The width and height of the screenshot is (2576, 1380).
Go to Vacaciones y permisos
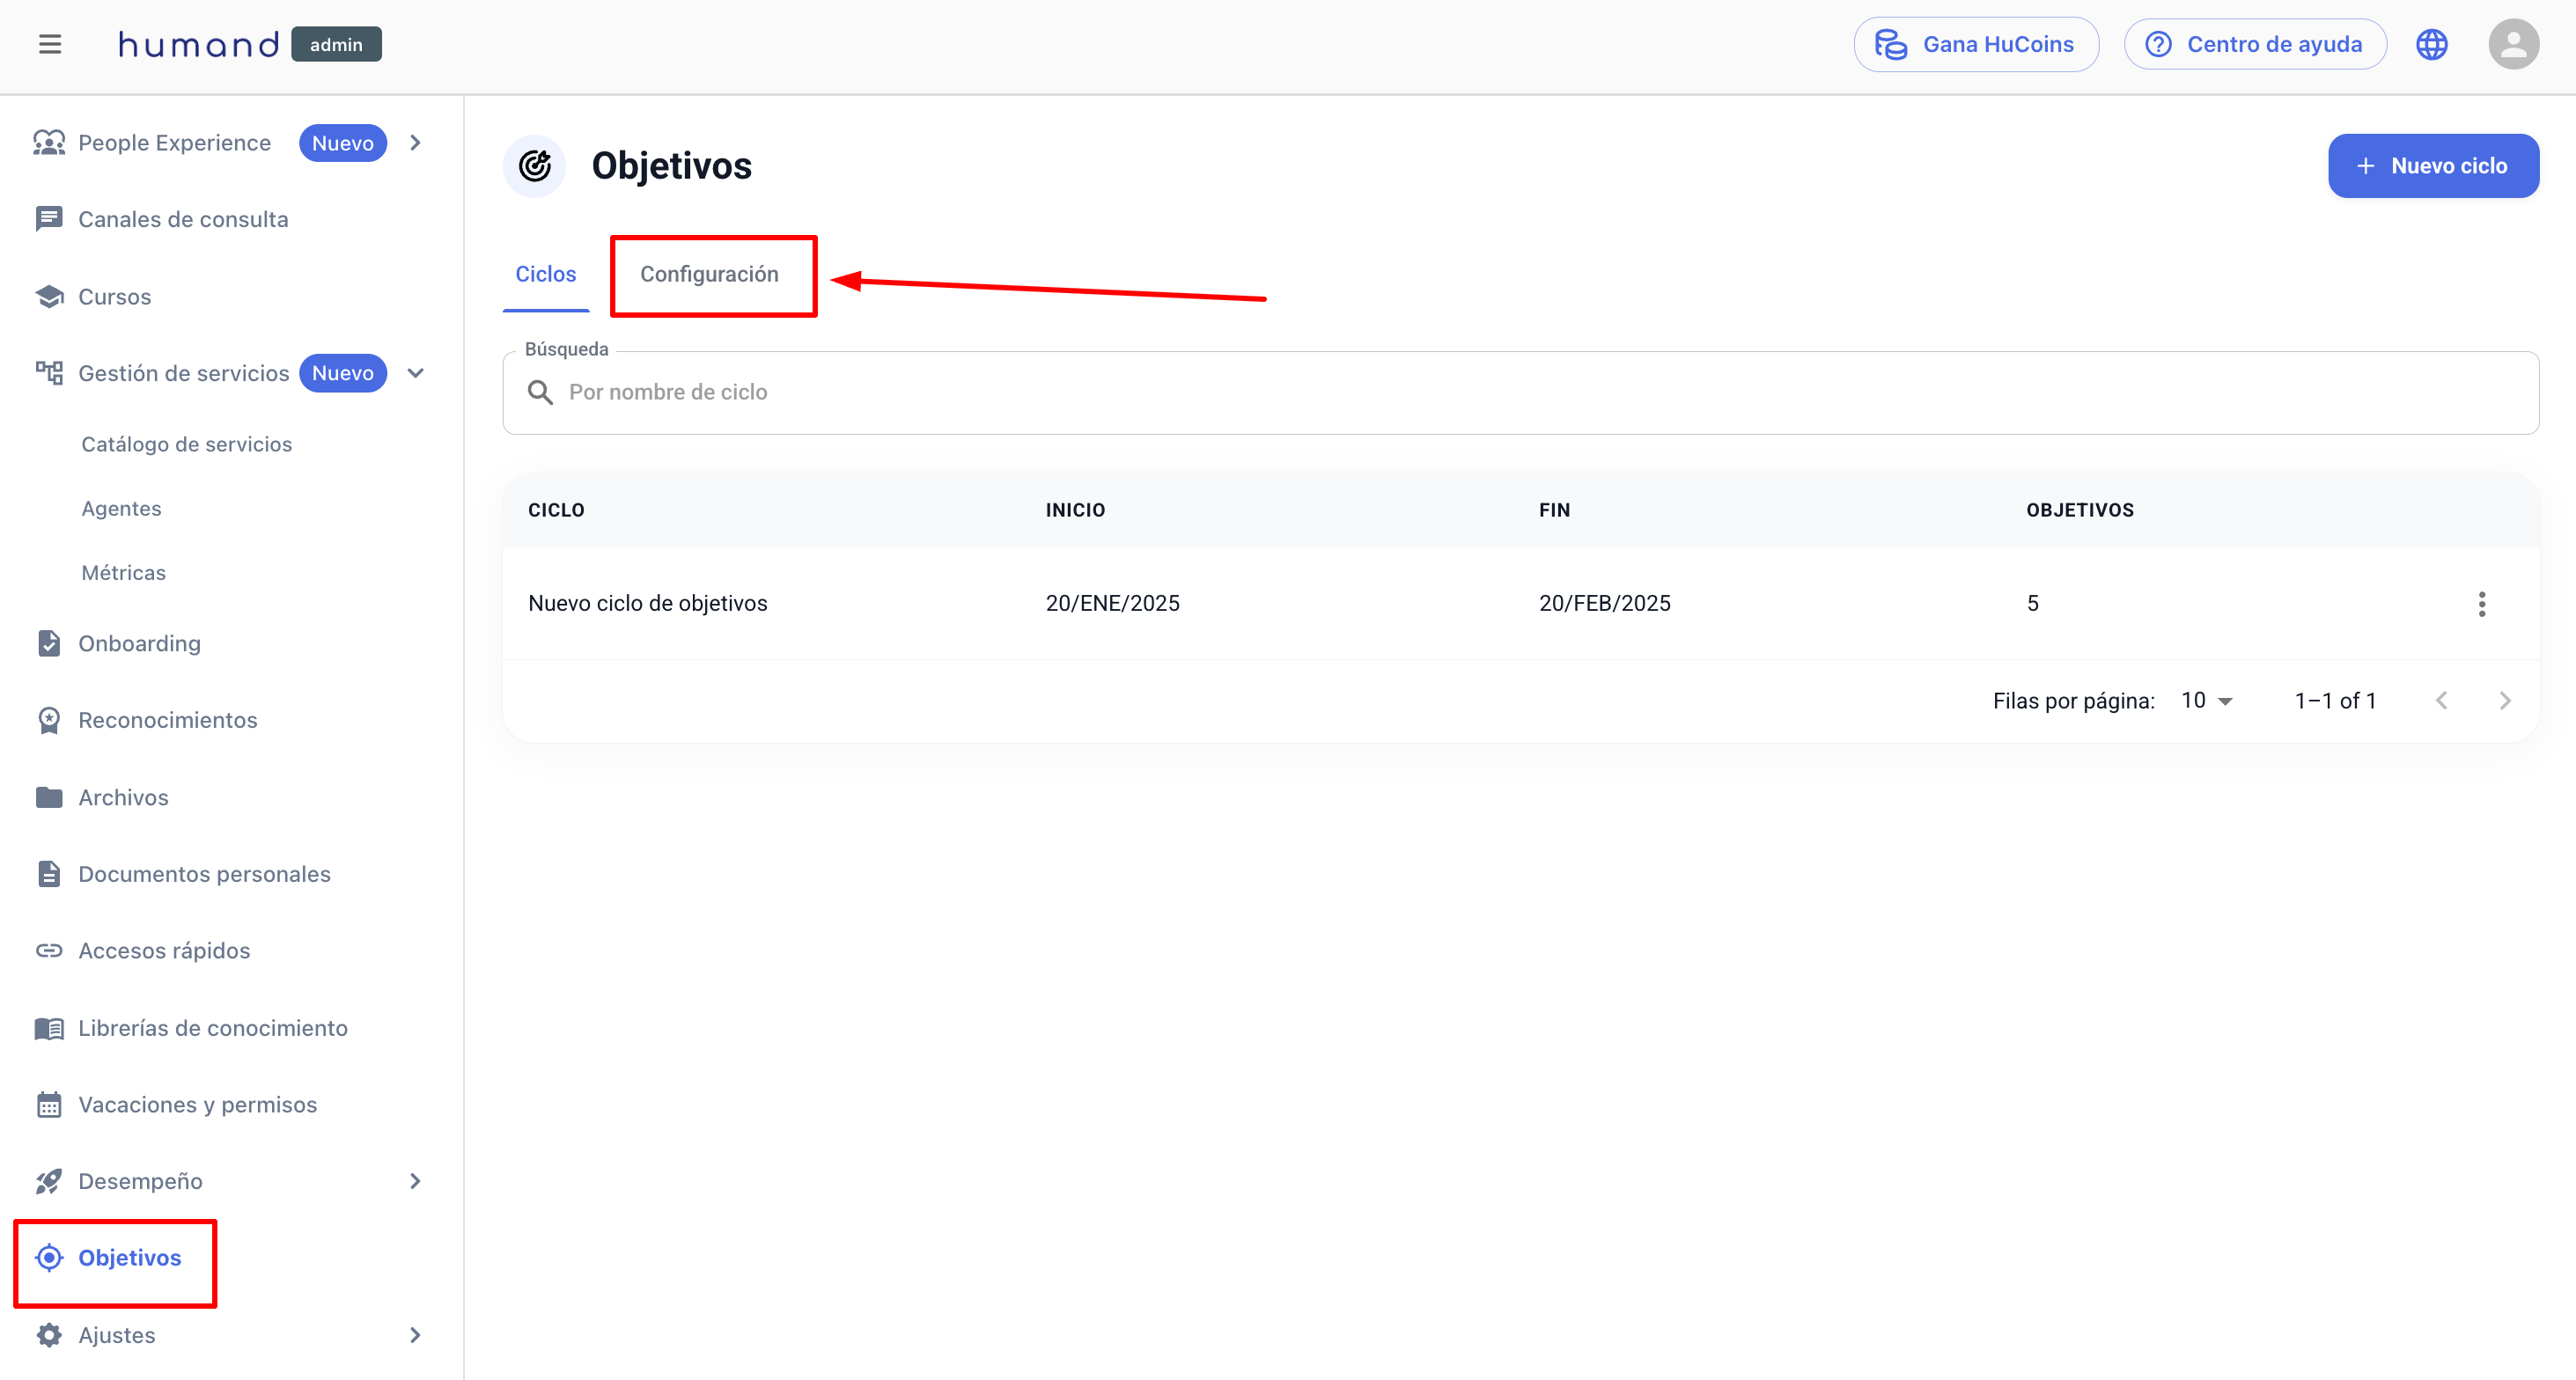(197, 1104)
